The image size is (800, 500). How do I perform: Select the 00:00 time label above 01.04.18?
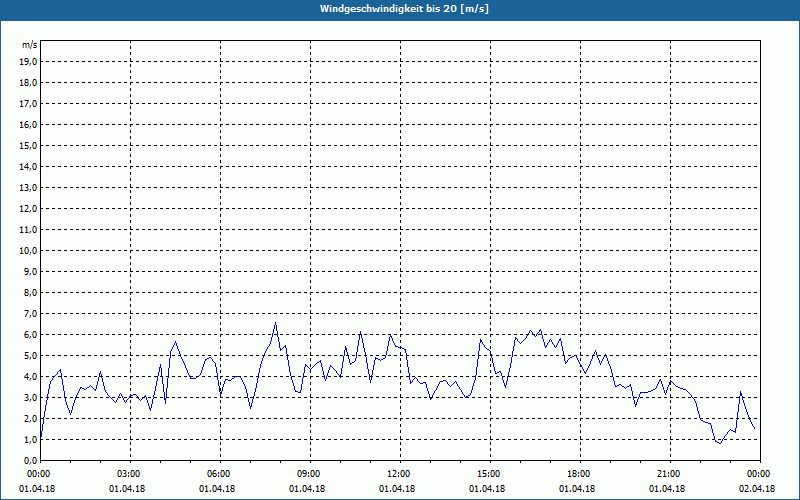38,474
